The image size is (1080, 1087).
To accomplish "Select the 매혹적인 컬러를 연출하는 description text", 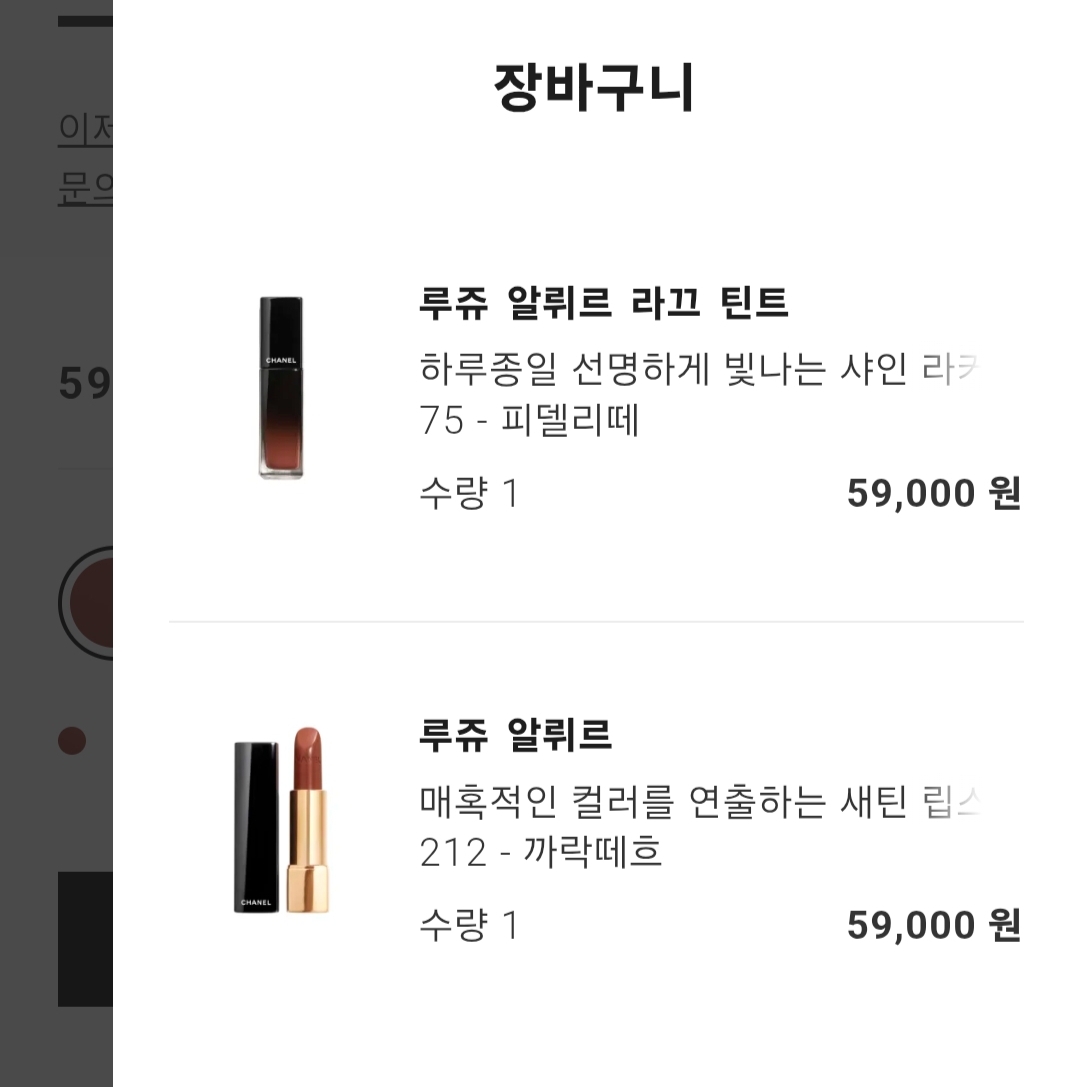I will [700, 801].
